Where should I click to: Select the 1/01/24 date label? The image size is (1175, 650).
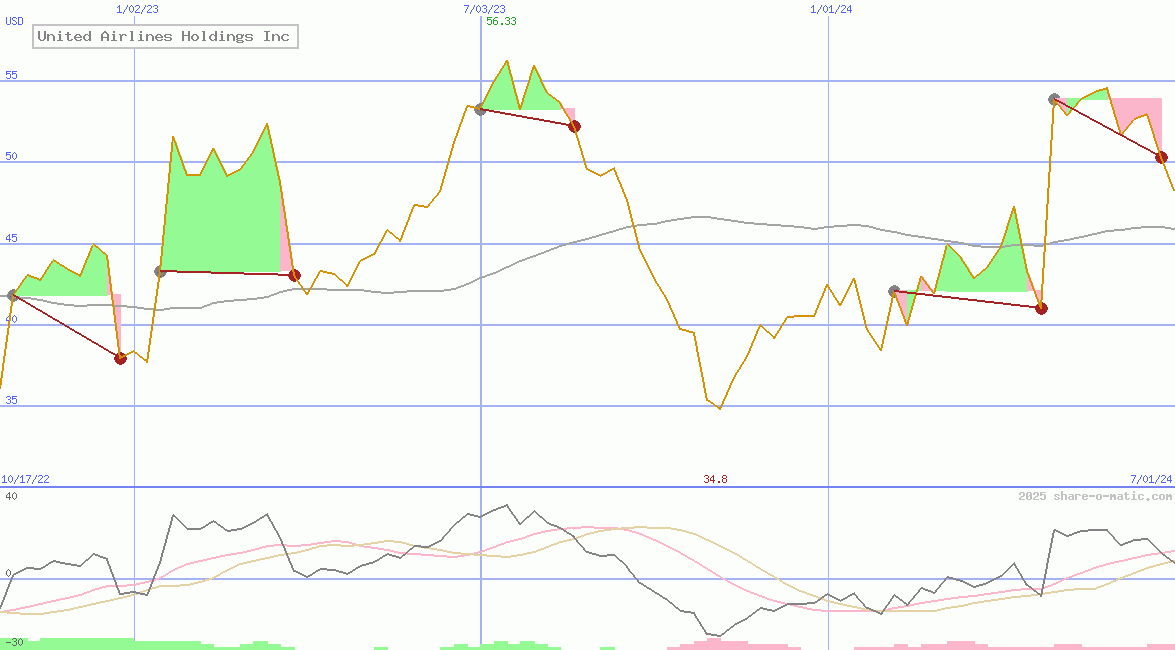coord(831,9)
